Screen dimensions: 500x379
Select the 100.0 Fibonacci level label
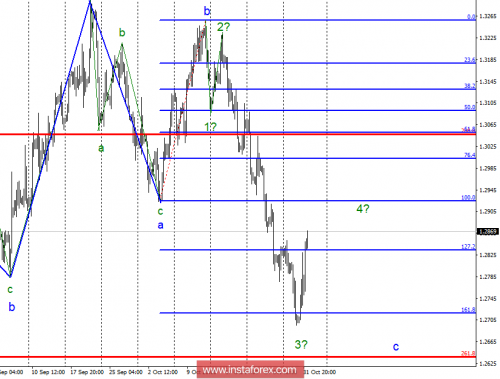tap(468, 197)
